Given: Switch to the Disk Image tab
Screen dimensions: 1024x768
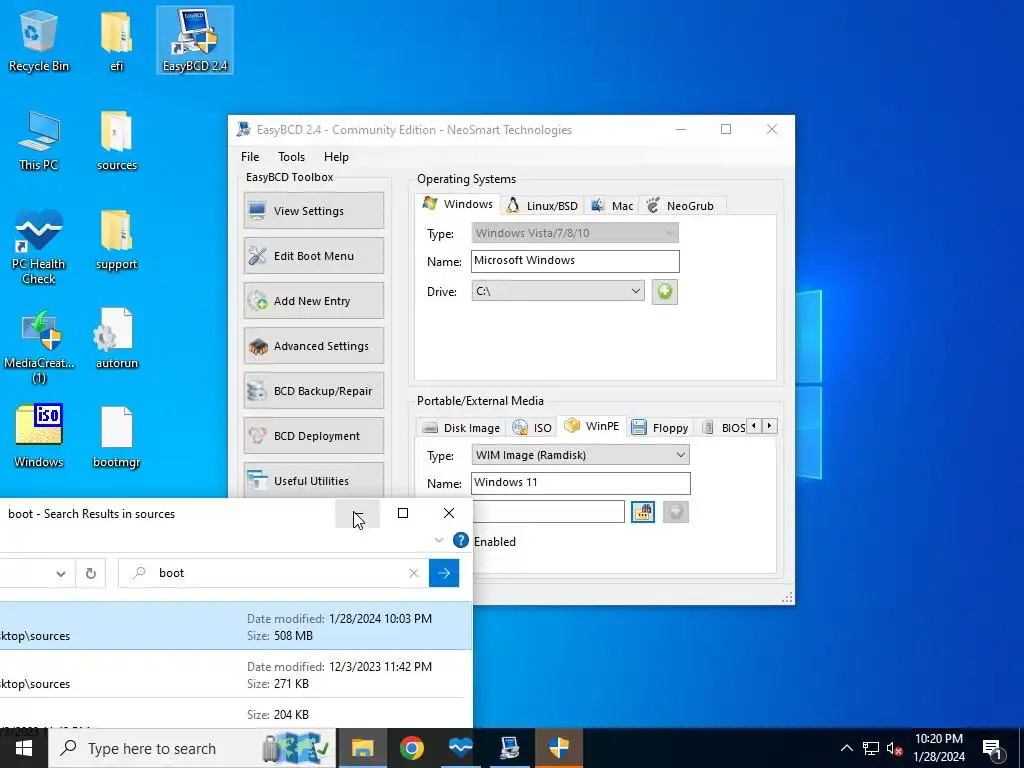Looking at the screenshot, I should point(461,428).
